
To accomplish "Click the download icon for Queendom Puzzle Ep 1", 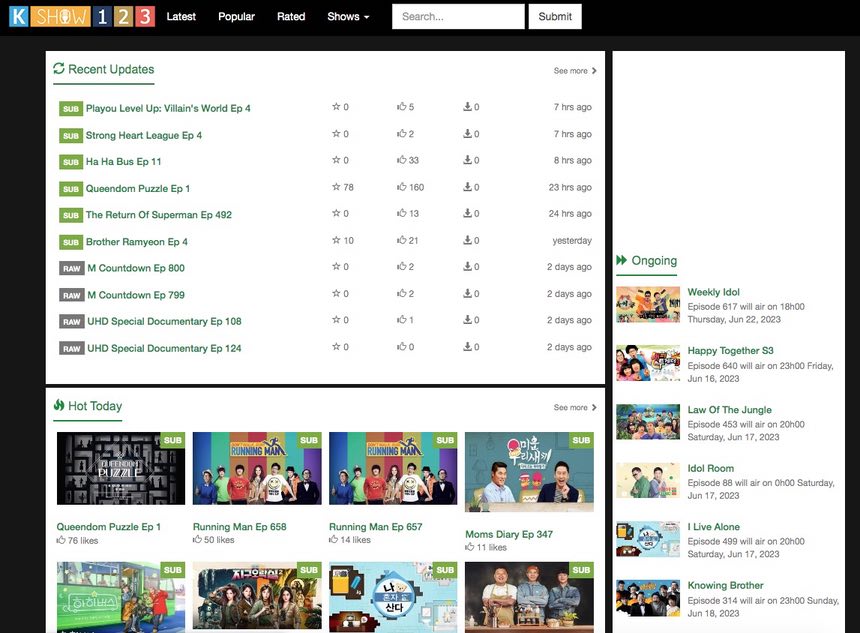I will point(466,187).
